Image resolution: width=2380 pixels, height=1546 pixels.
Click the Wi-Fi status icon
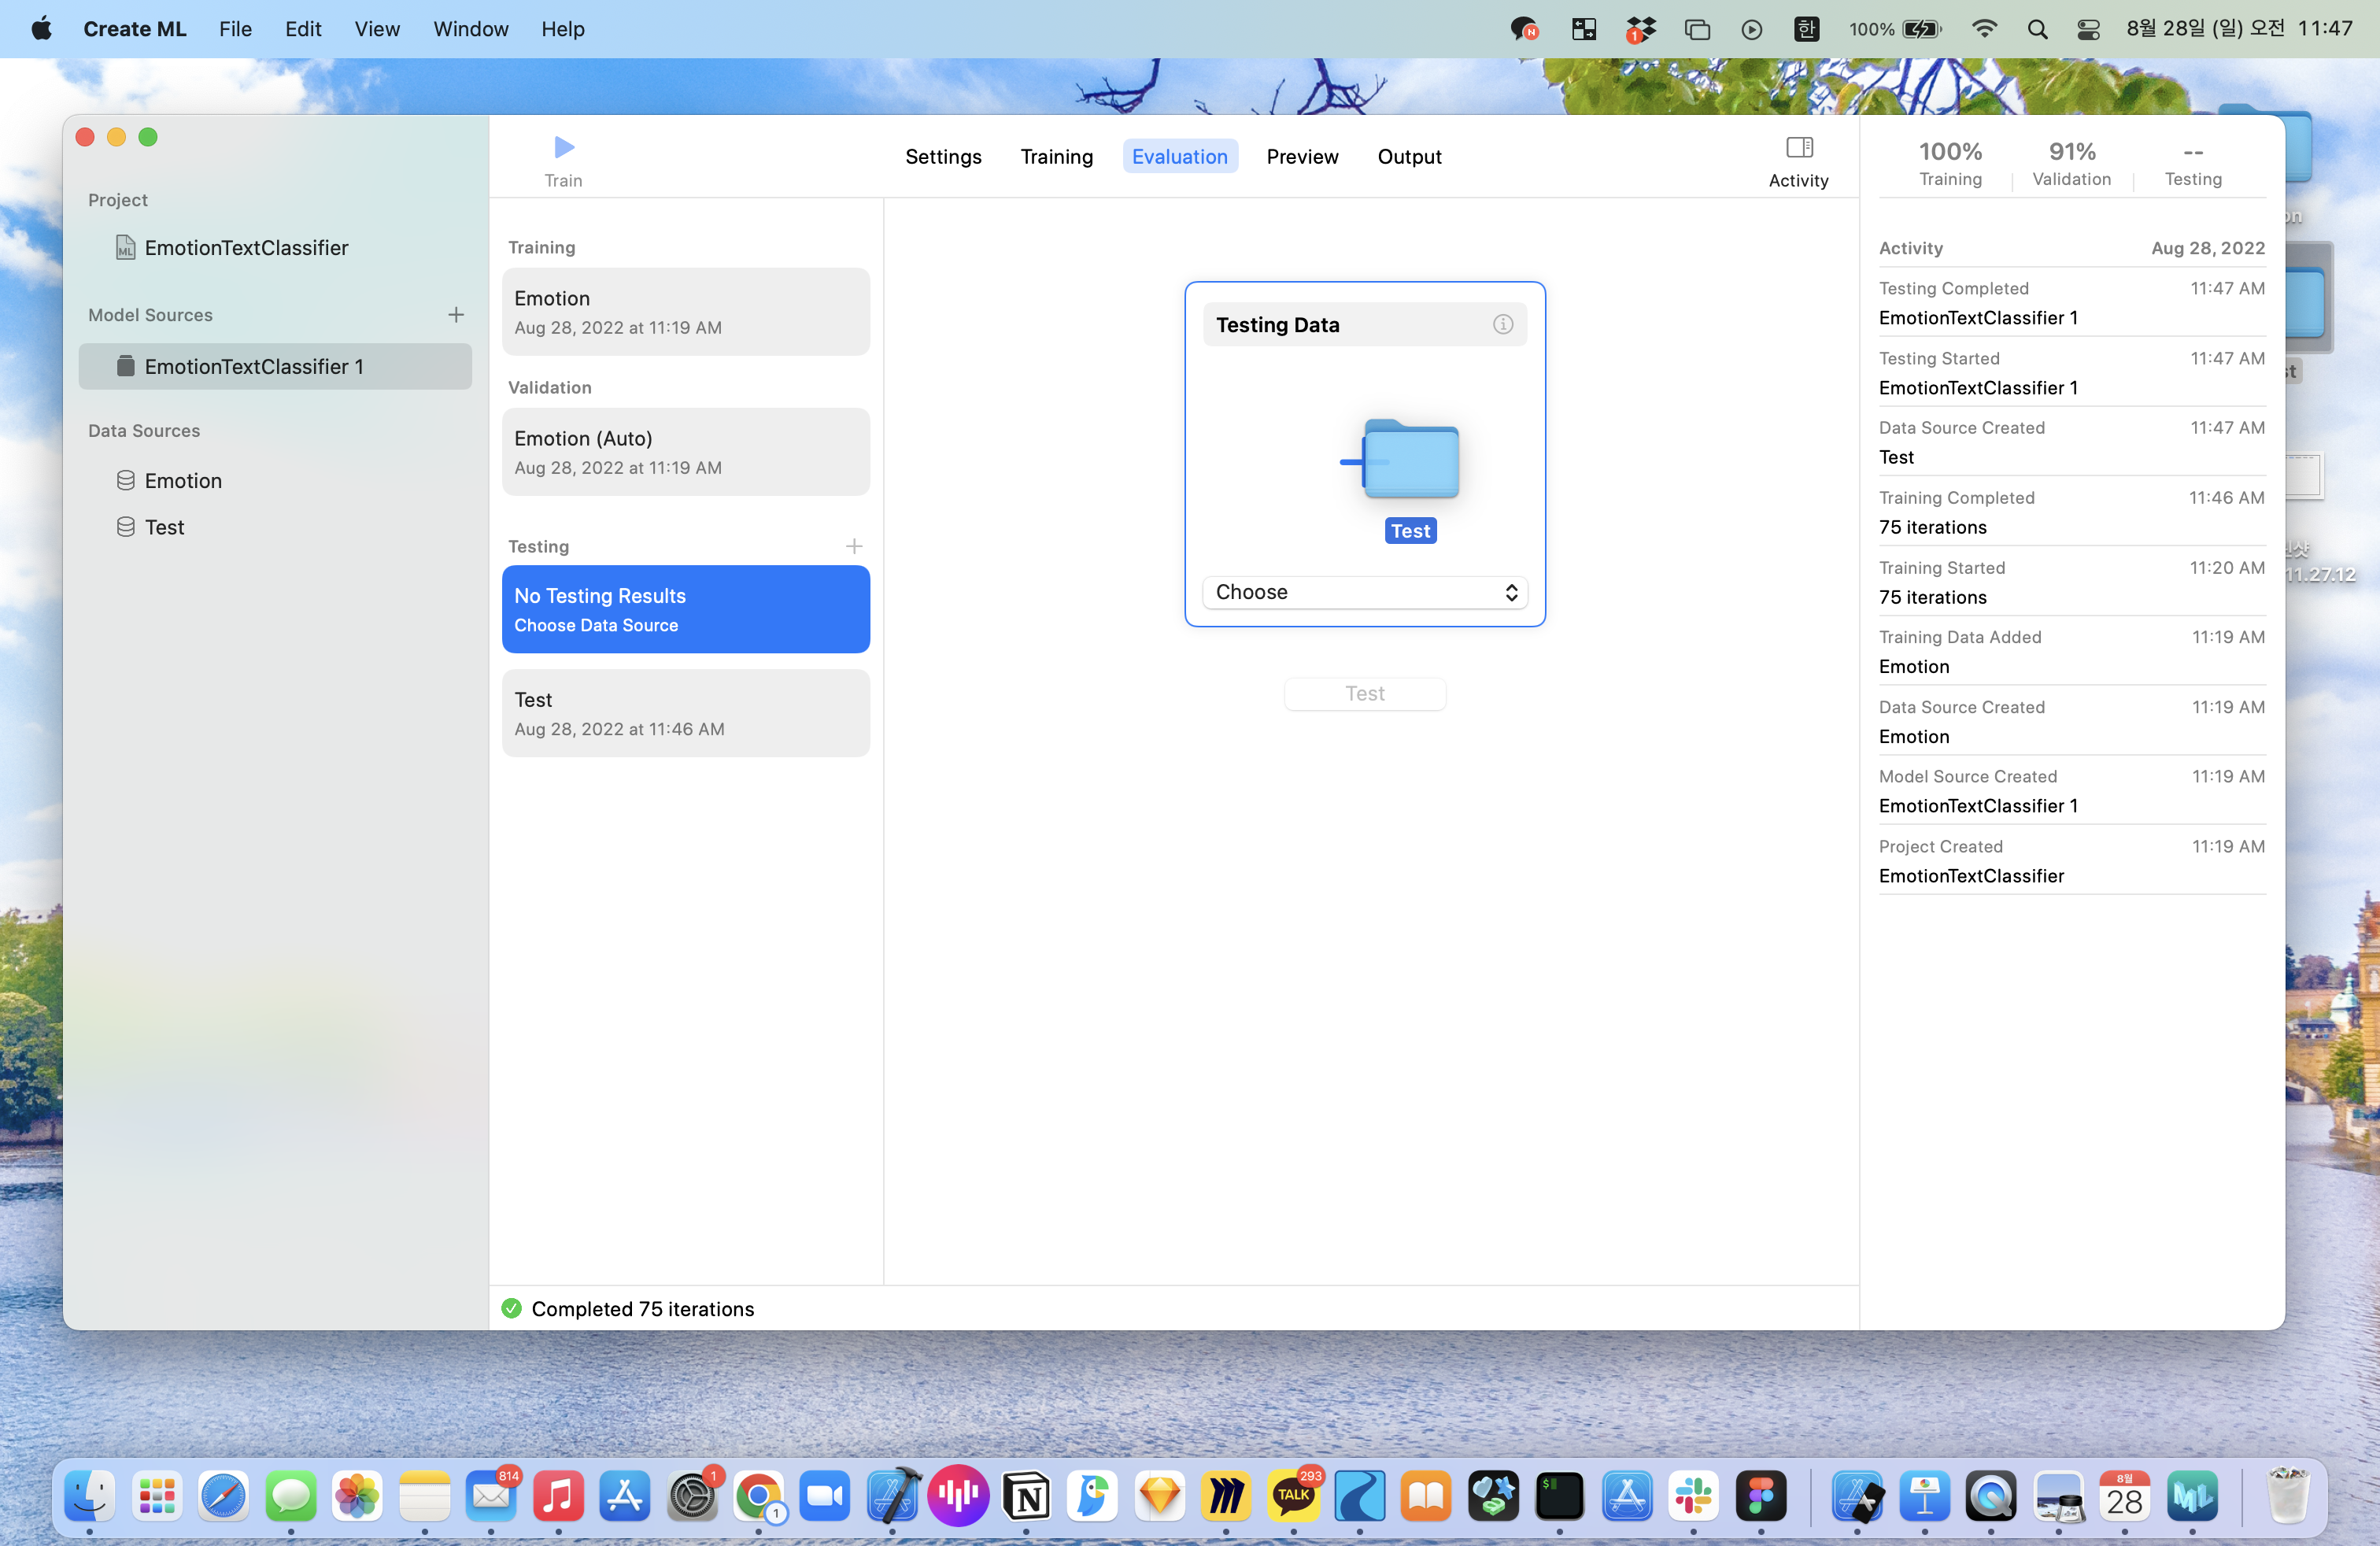point(1984,29)
